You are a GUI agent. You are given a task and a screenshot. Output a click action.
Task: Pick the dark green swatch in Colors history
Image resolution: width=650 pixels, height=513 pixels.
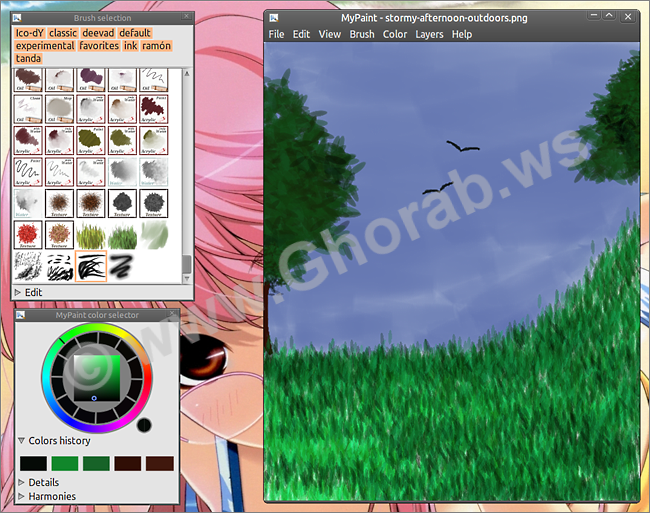click(96, 463)
